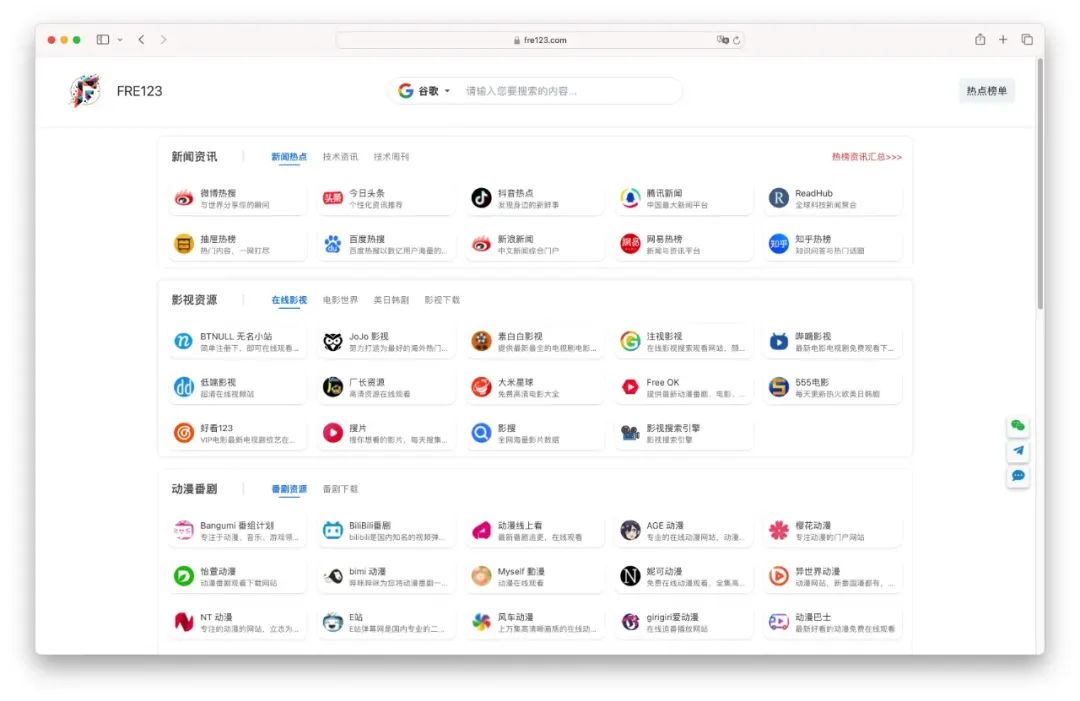This screenshot has width=1080, height=701.
Task: Open the 新浪新闻 card
Action: click(x=535, y=244)
